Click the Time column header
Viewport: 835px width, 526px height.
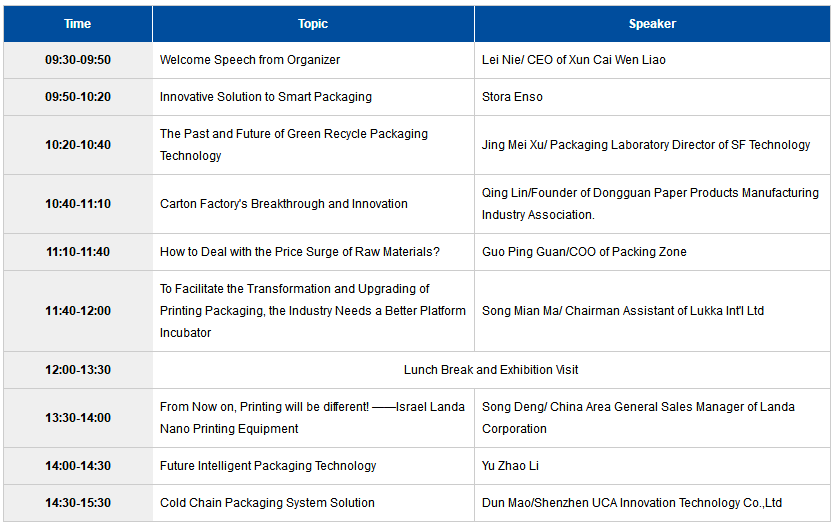pyautogui.click(x=78, y=24)
